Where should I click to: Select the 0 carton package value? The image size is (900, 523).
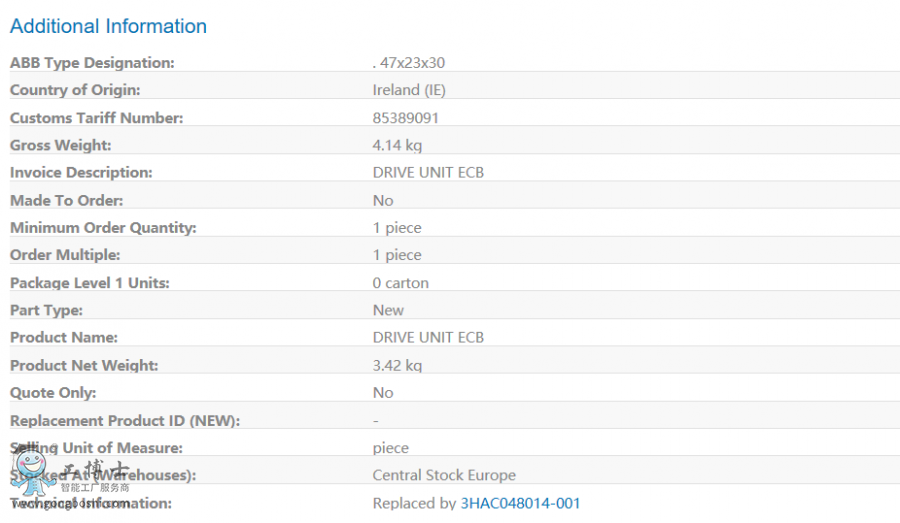click(x=401, y=283)
